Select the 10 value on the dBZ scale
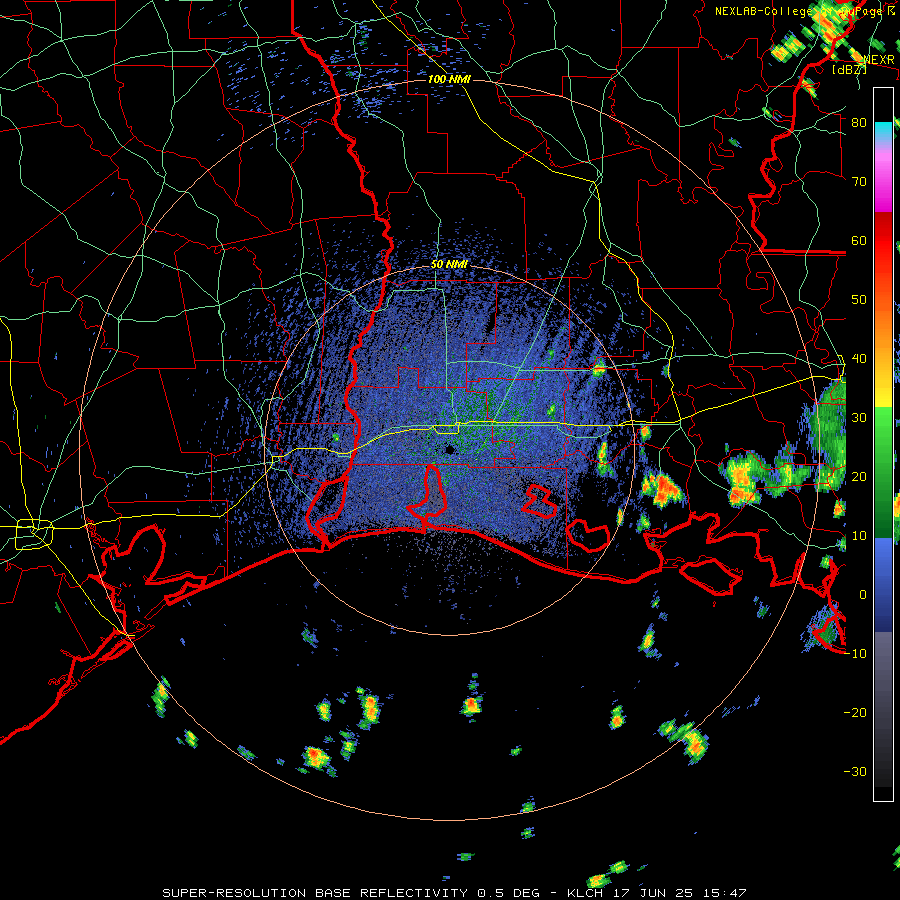Screen dimensions: 900x900 [859, 536]
